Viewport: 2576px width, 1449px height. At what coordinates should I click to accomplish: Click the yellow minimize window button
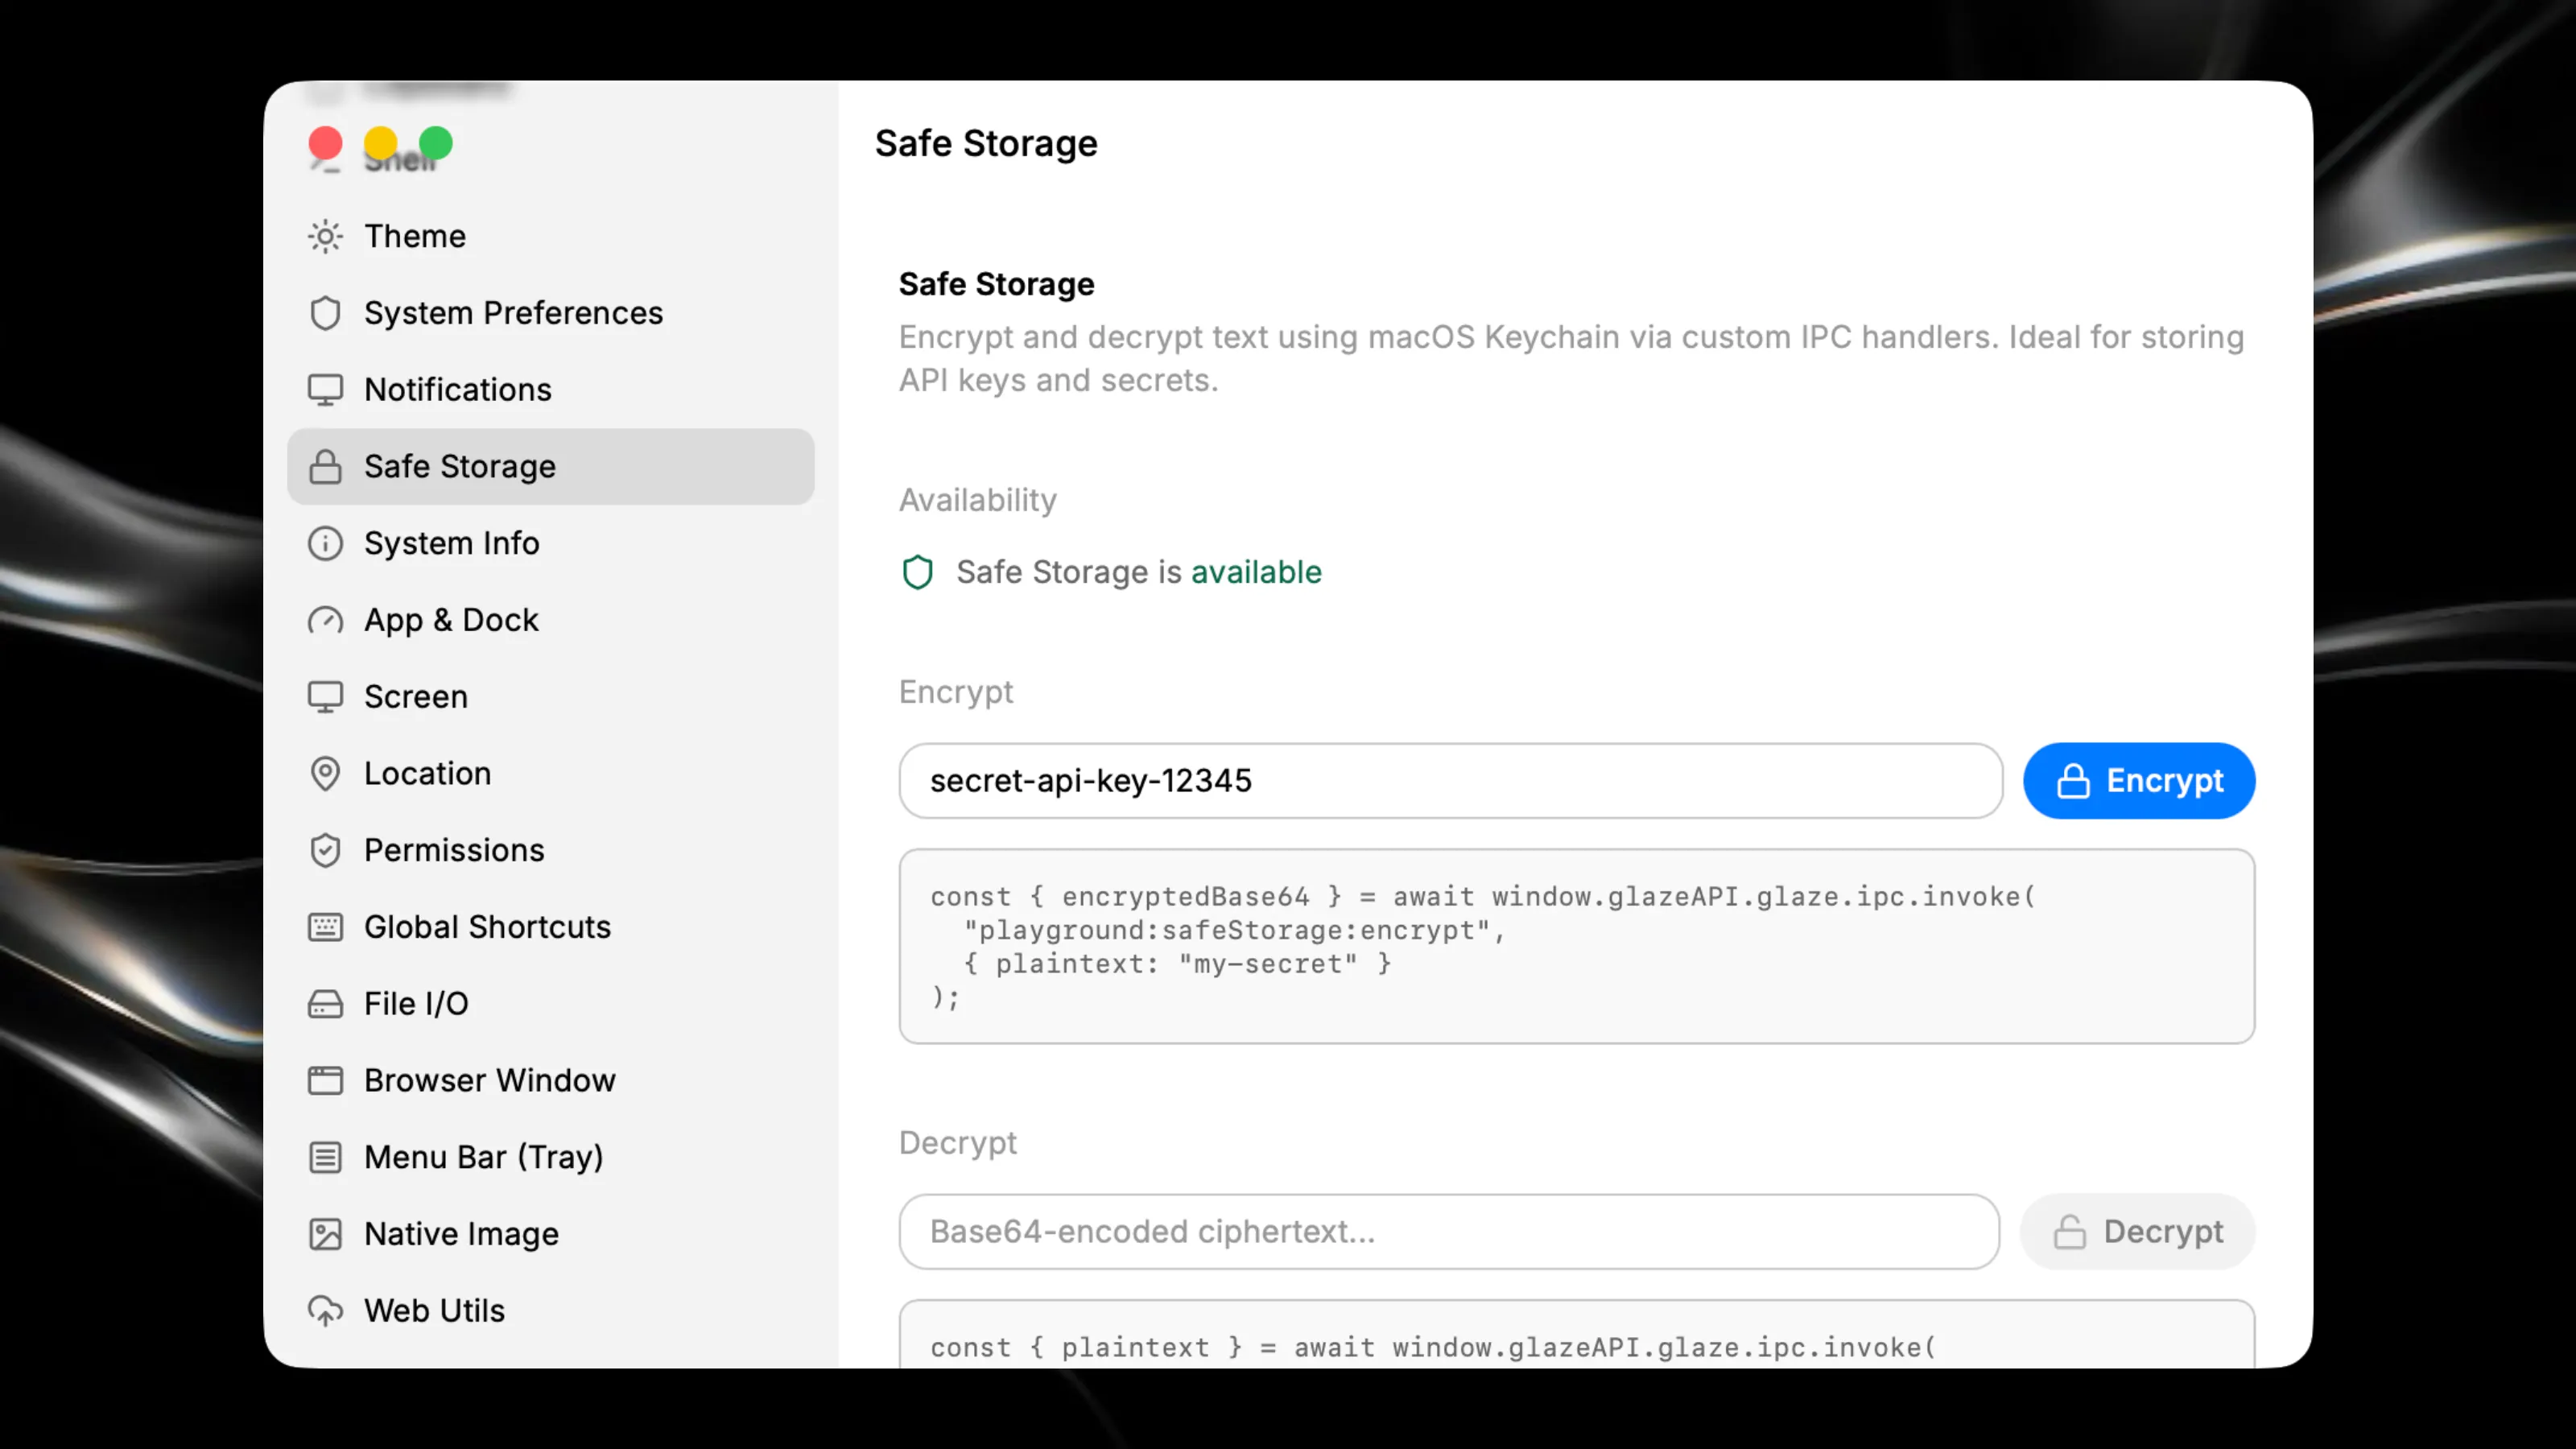(x=380, y=144)
